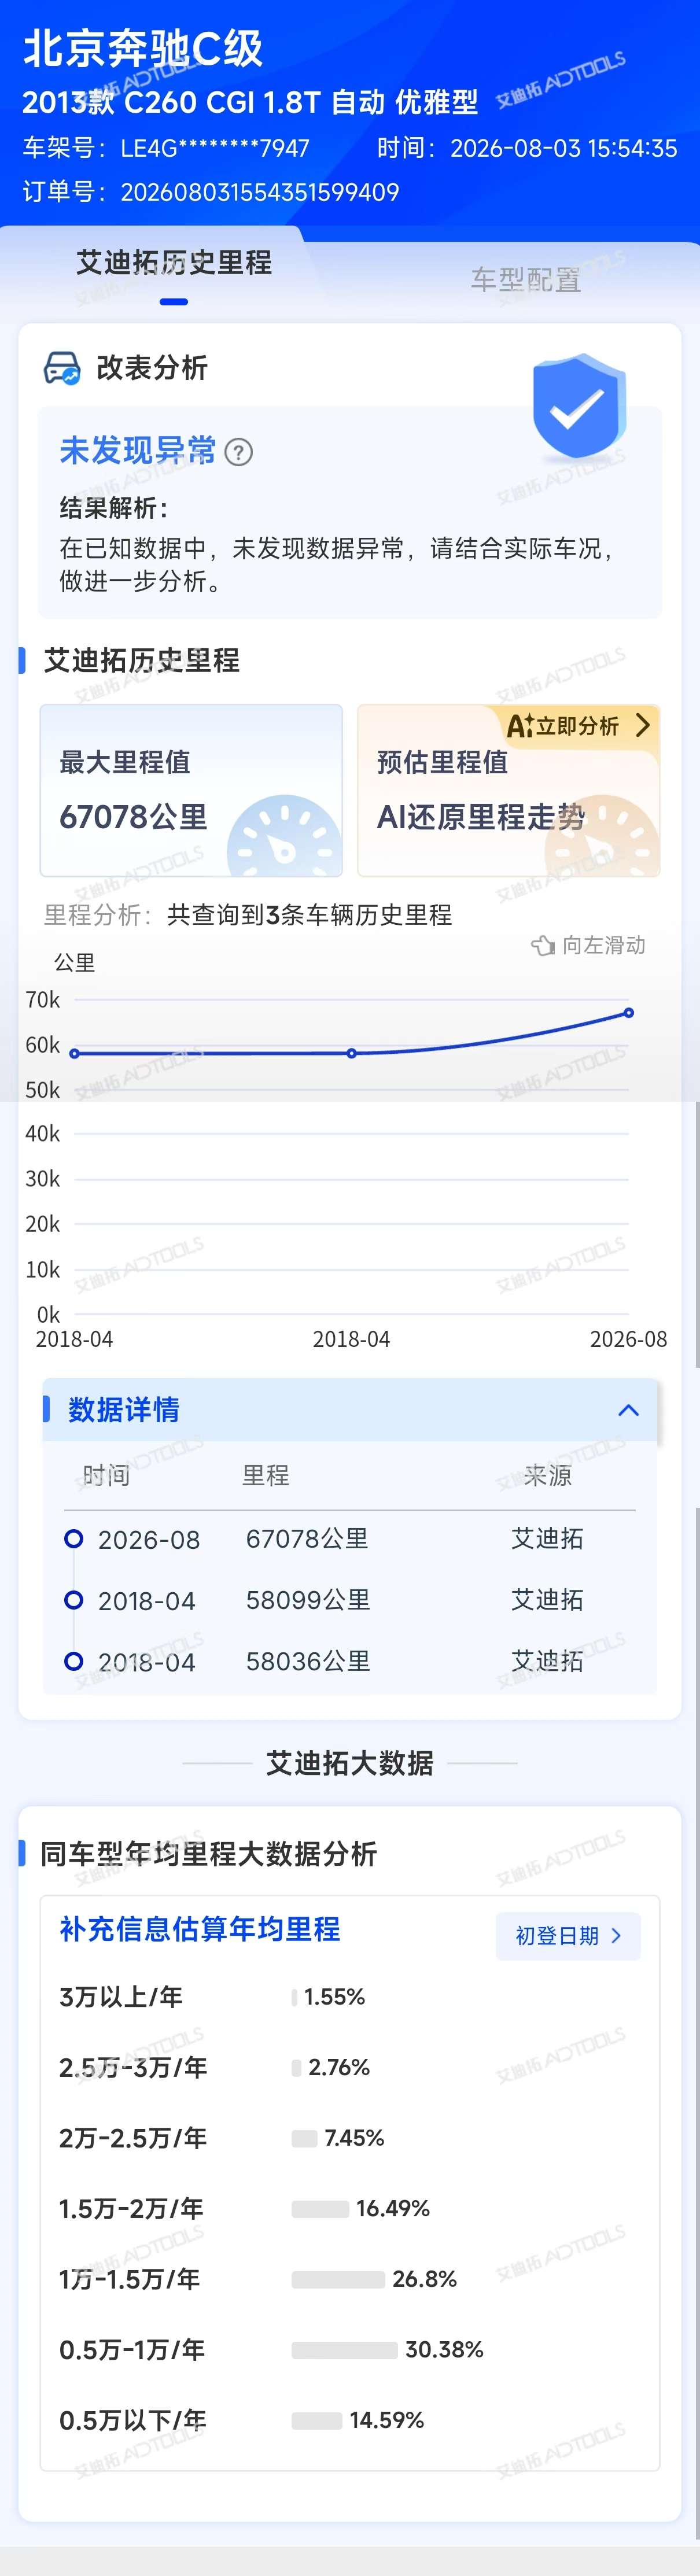Click the 来源 column header
This screenshot has width=700, height=2576.
click(x=547, y=1475)
